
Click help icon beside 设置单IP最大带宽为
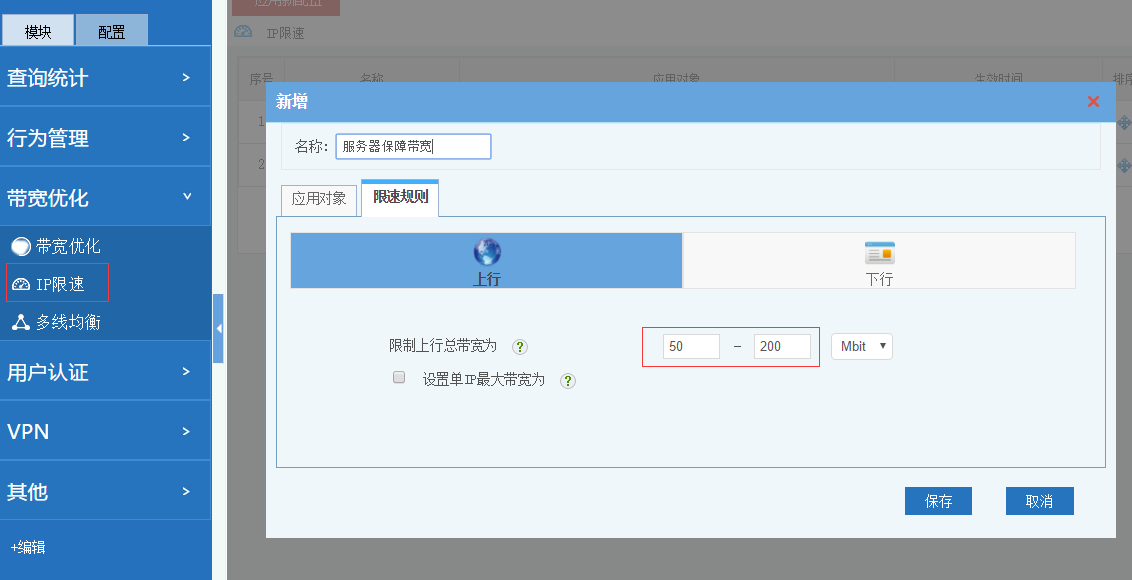click(x=568, y=381)
